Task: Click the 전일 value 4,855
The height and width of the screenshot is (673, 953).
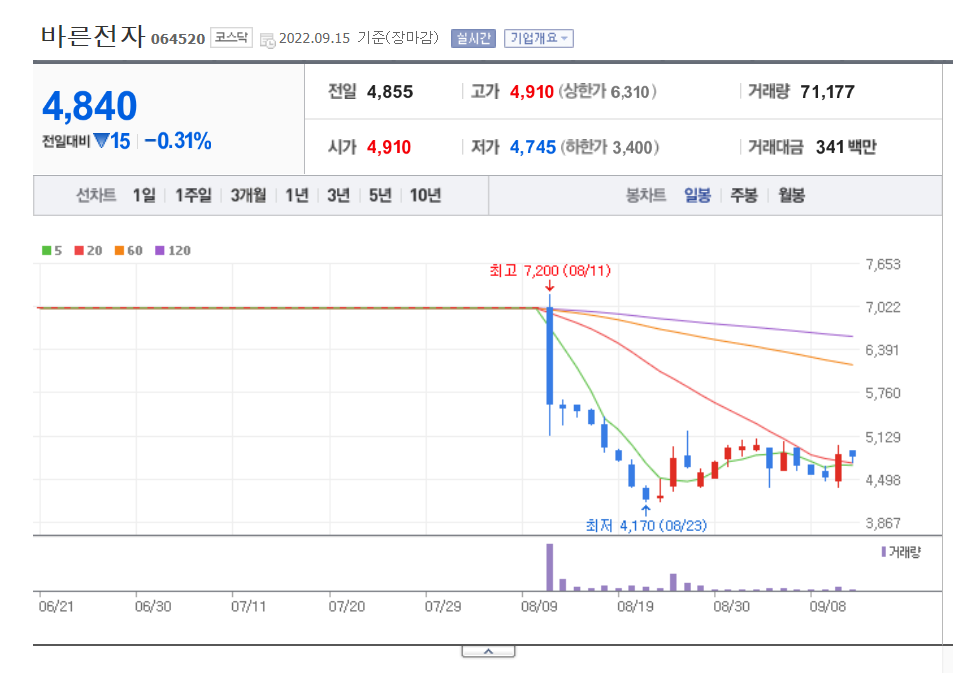Action: [390, 92]
